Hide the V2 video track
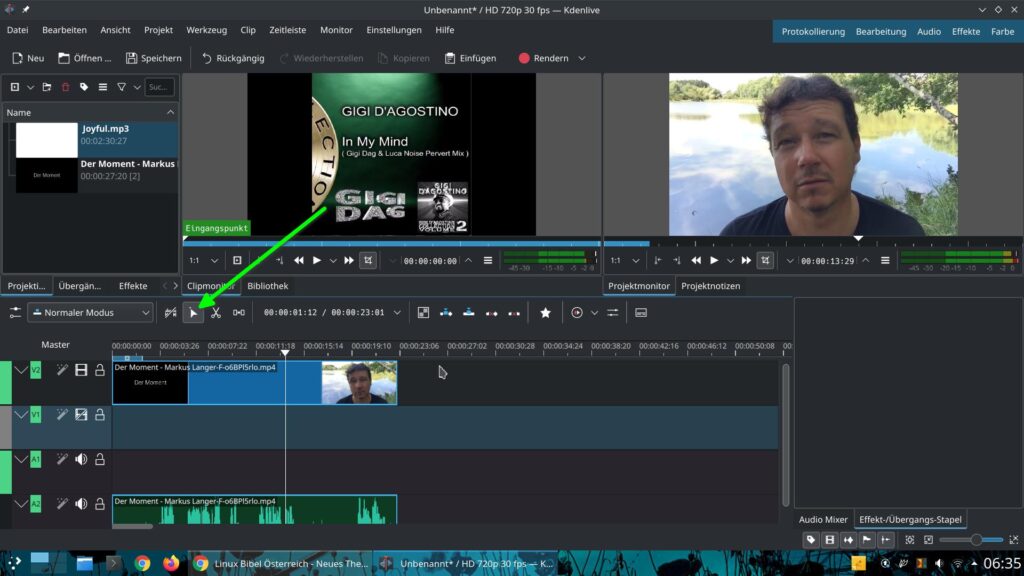This screenshot has width=1024, height=576. (x=81, y=370)
